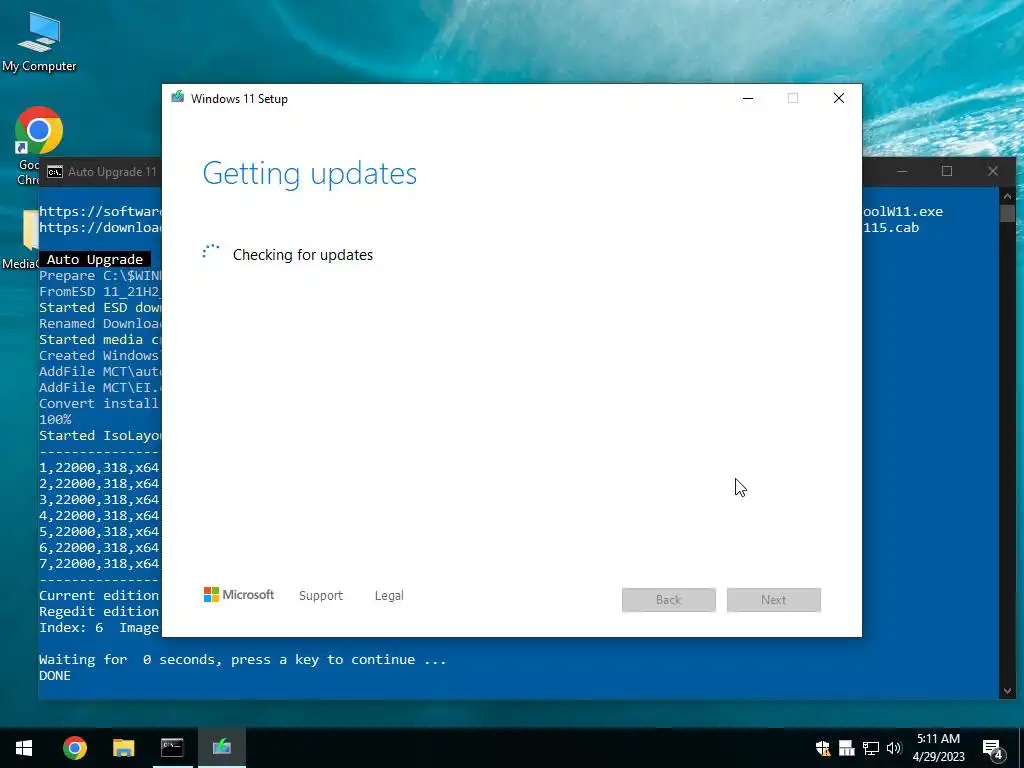Click the console row '7,22000,318,x64'
The image size is (1024, 768).
click(x=99, y=564)
